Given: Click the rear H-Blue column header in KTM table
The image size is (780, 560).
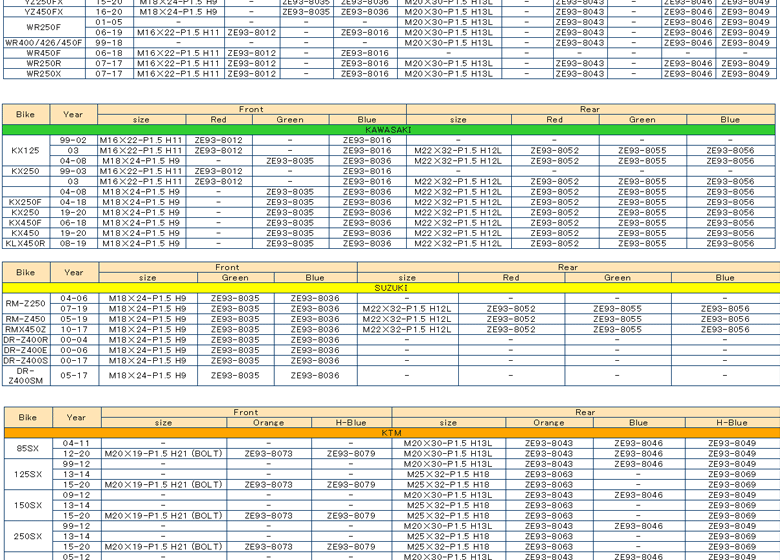Looking at the screenshot, I should (732, 423).
